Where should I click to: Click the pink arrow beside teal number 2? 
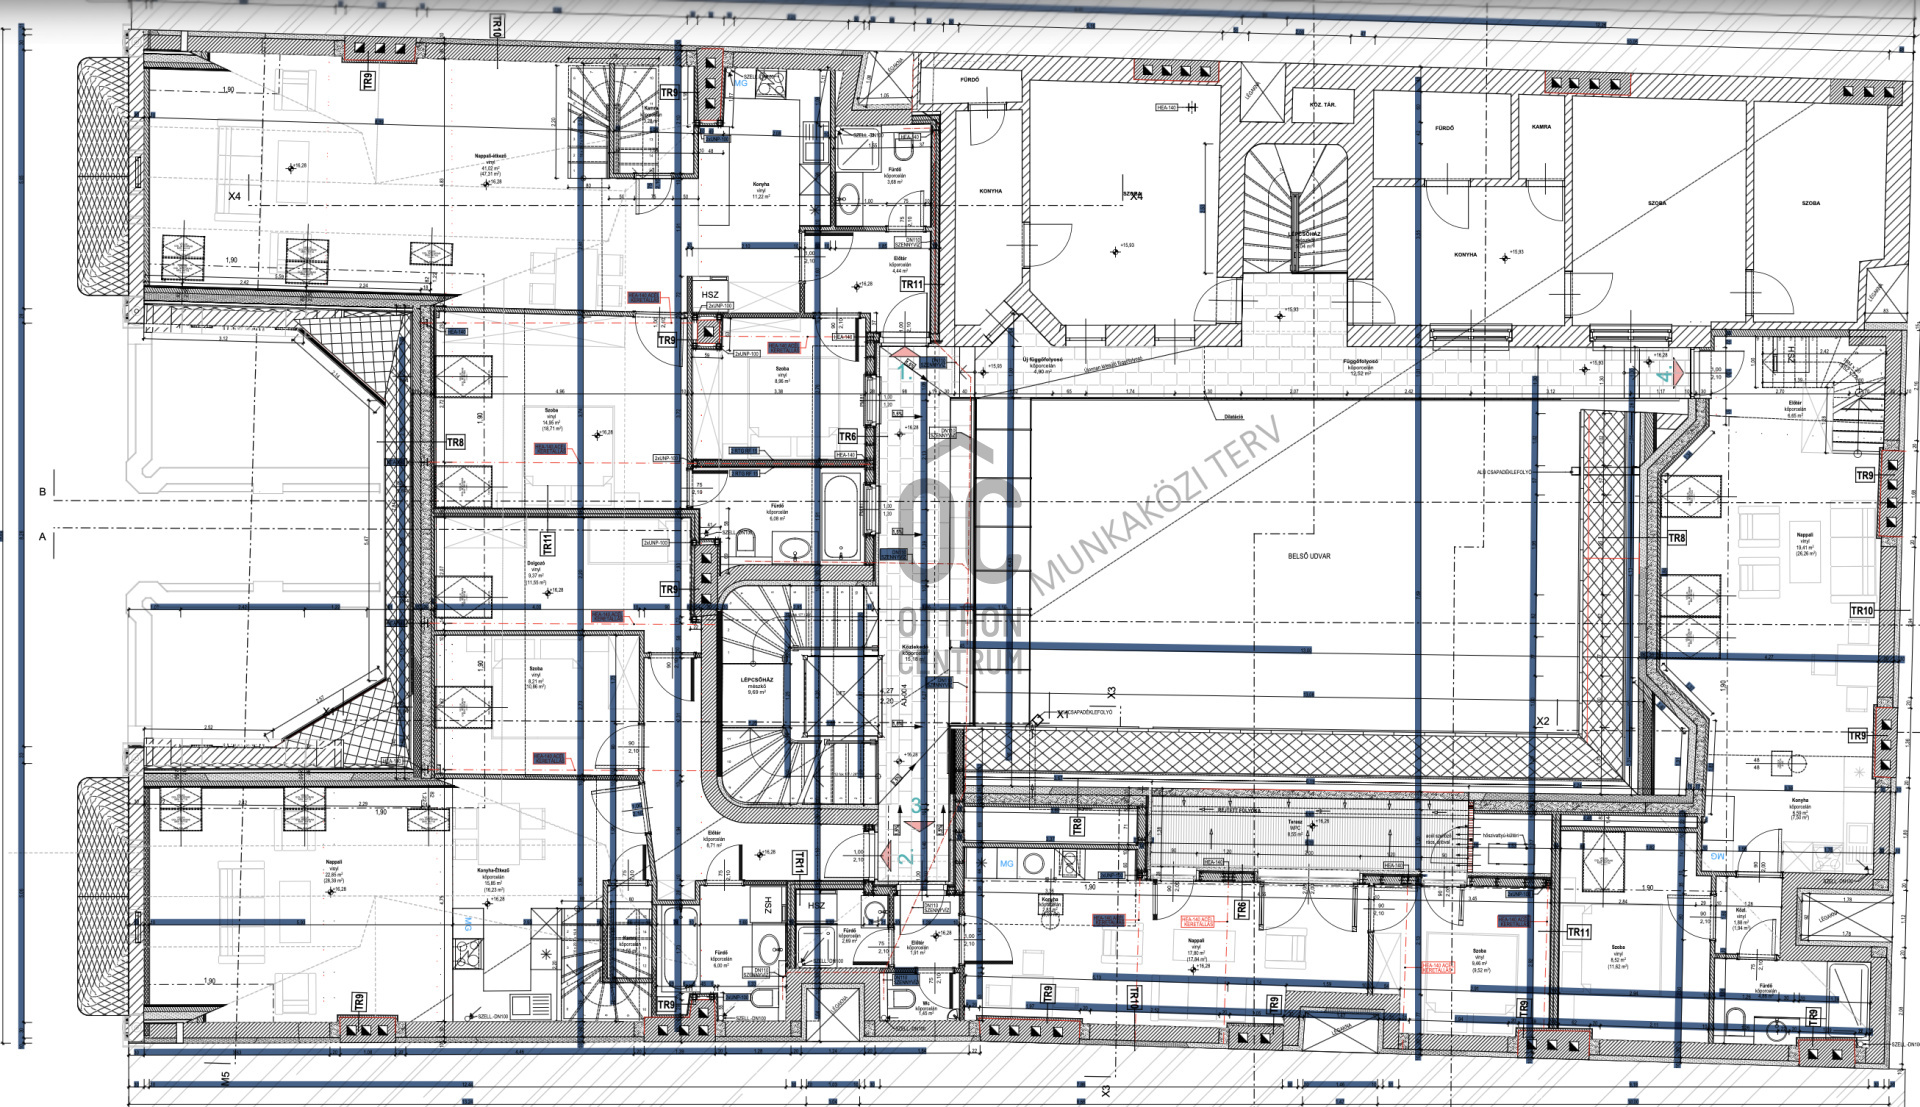click(888, 857)
